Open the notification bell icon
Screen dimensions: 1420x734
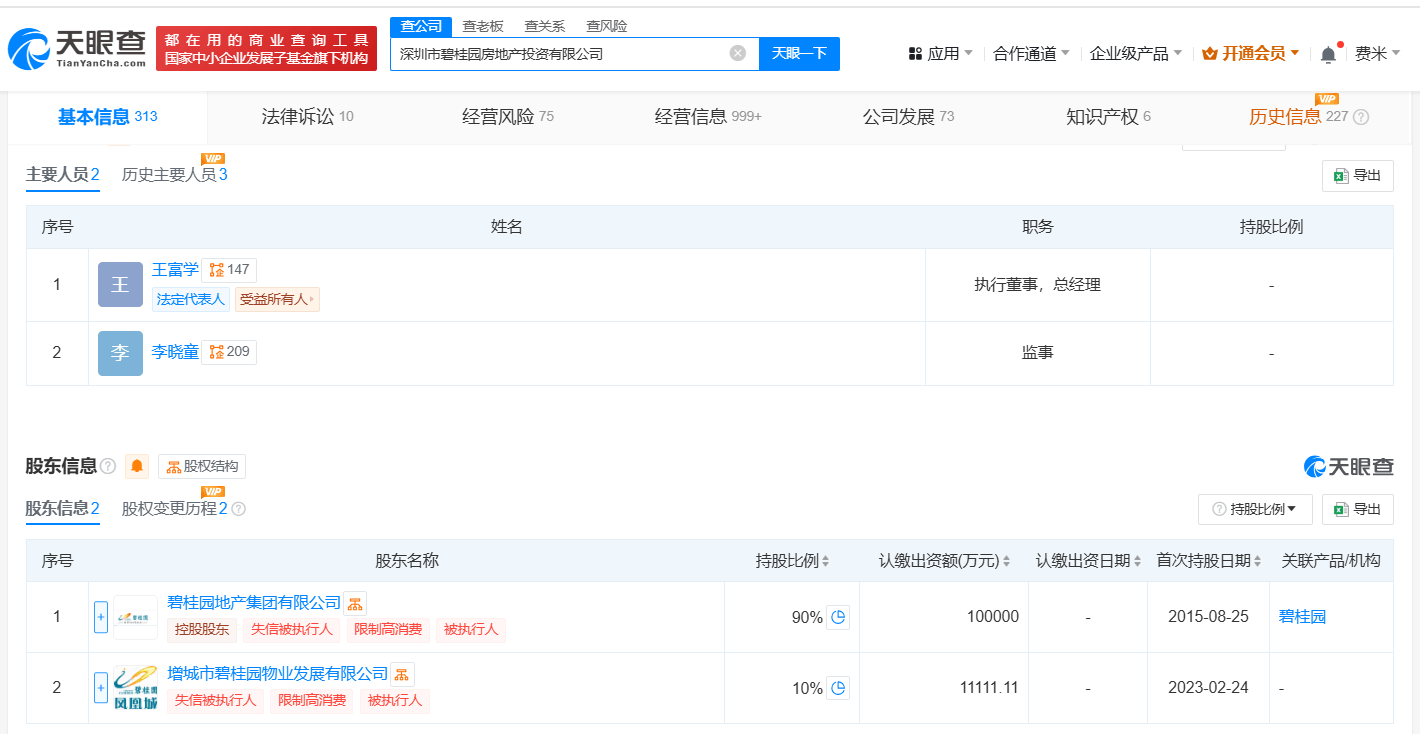(x=1328, y=54)
